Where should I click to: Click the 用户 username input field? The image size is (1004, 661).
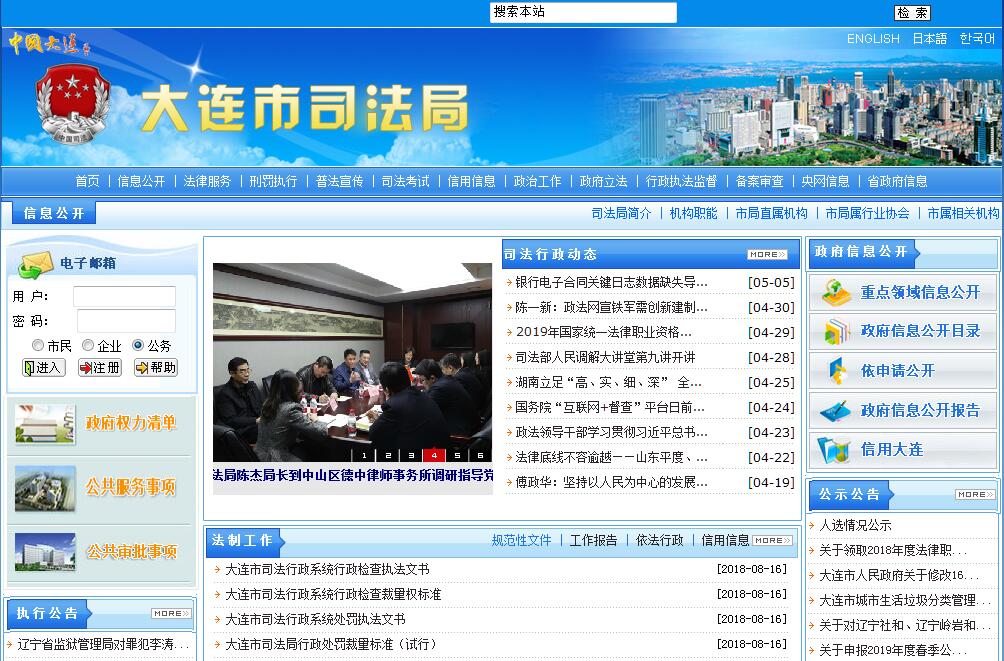coord(124,297)
